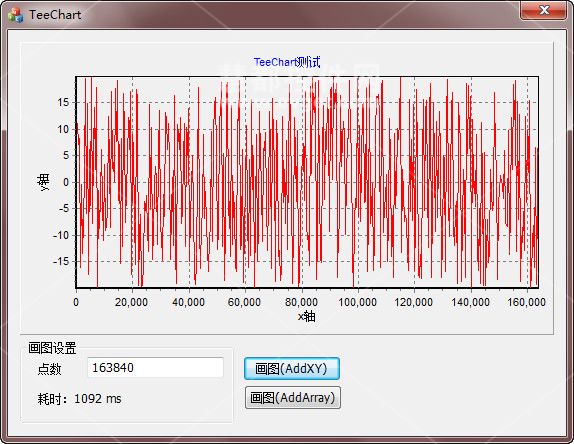Click the 10 y-axis label

[x=63, y=129]
